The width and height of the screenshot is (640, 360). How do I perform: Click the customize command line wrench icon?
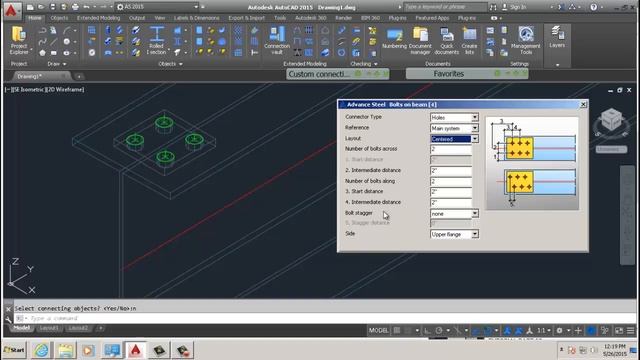click(x=8, y=319)
